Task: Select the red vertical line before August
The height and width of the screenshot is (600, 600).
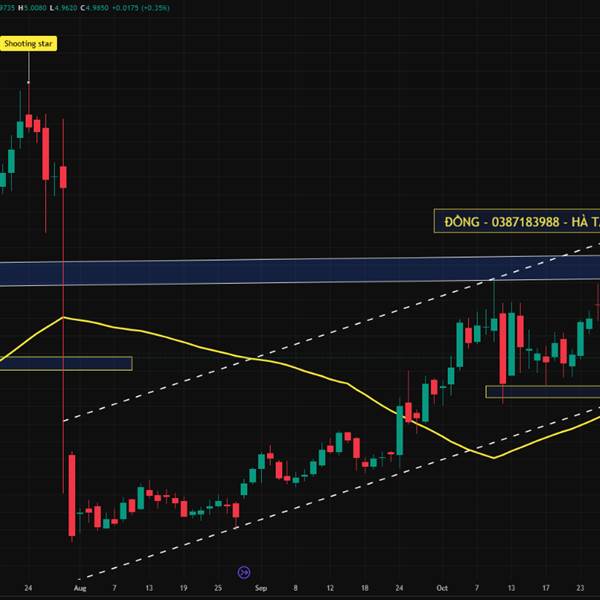Action: 63,306
